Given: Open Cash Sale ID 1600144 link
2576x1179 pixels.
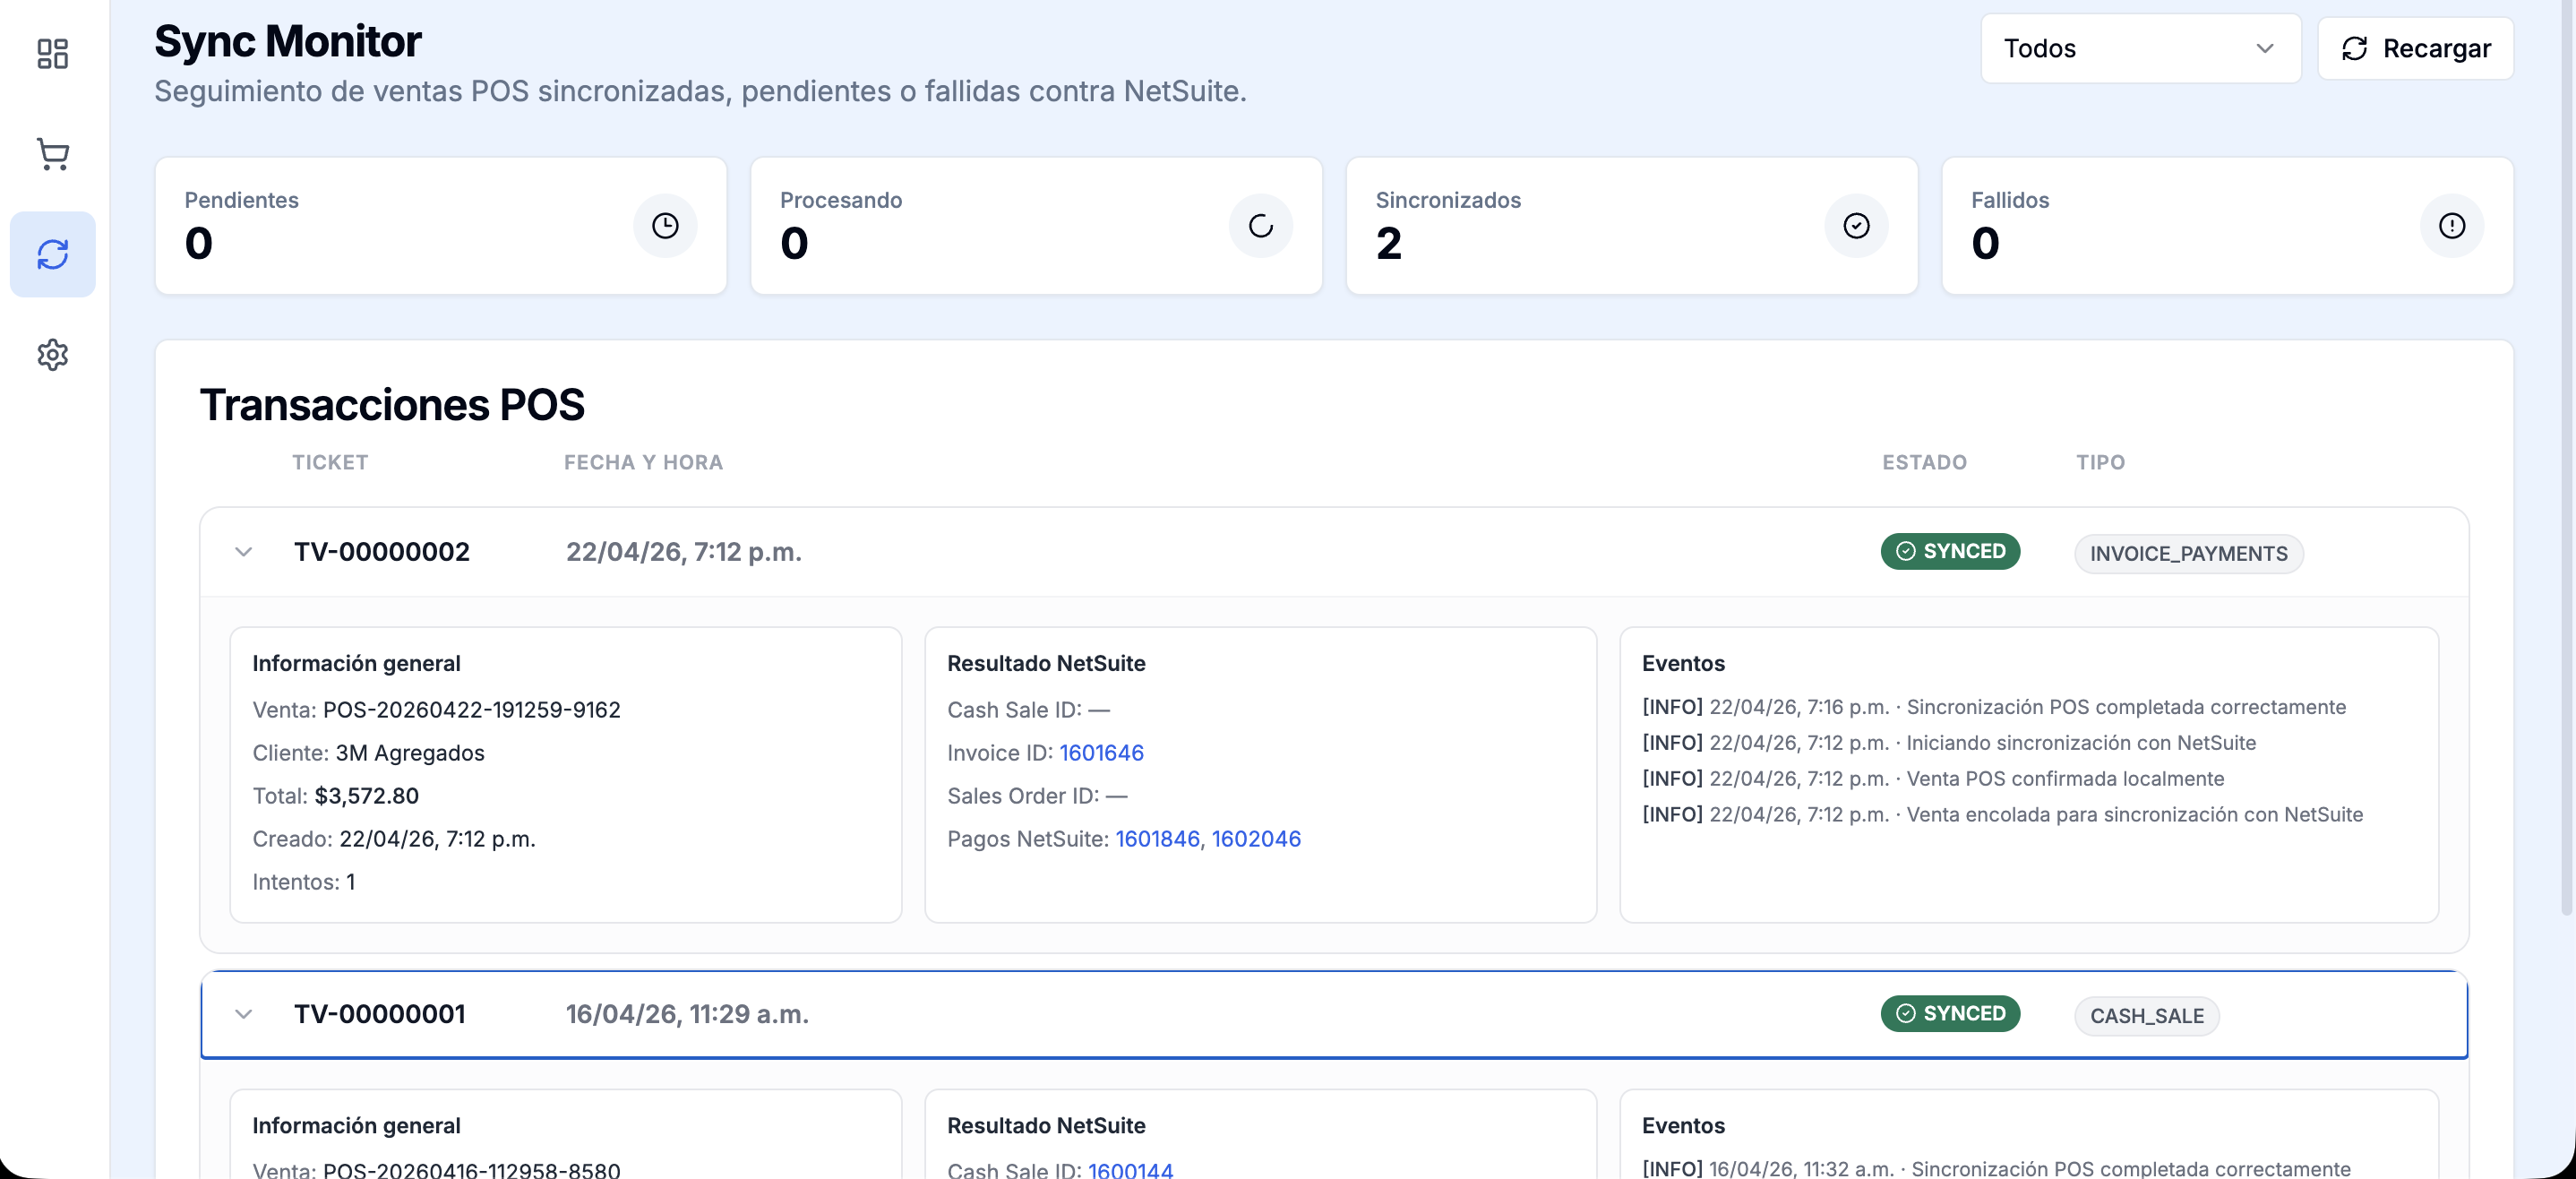Looking at the screenshot, I should pos(1130,1169).
